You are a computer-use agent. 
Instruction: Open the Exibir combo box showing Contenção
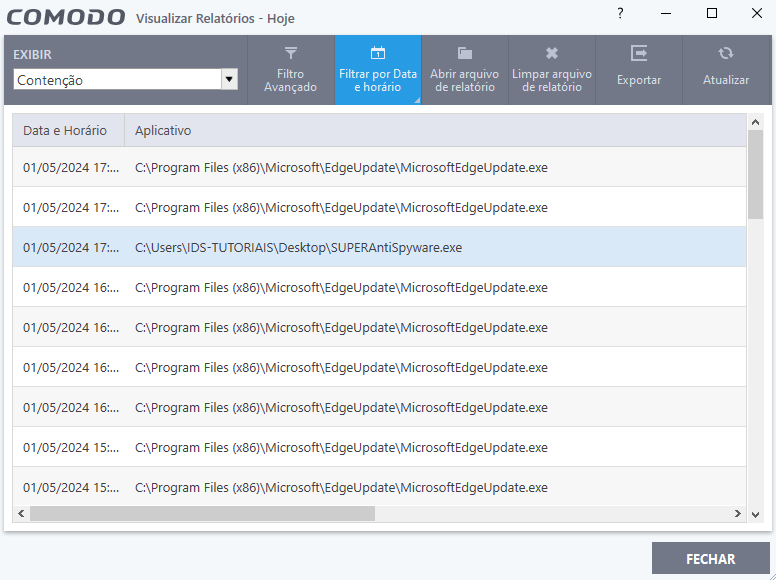(116, 80)
